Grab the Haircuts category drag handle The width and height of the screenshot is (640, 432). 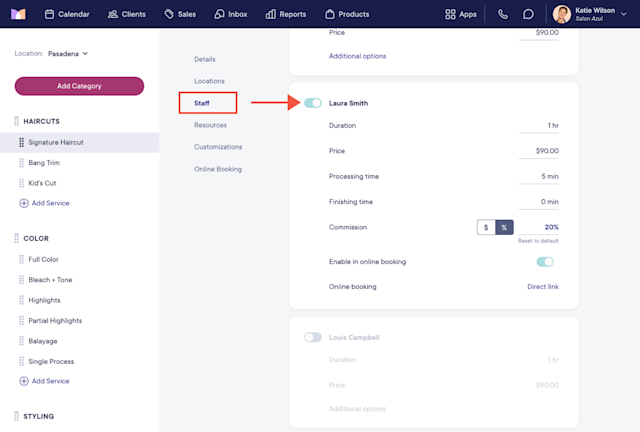coord(16,121)
